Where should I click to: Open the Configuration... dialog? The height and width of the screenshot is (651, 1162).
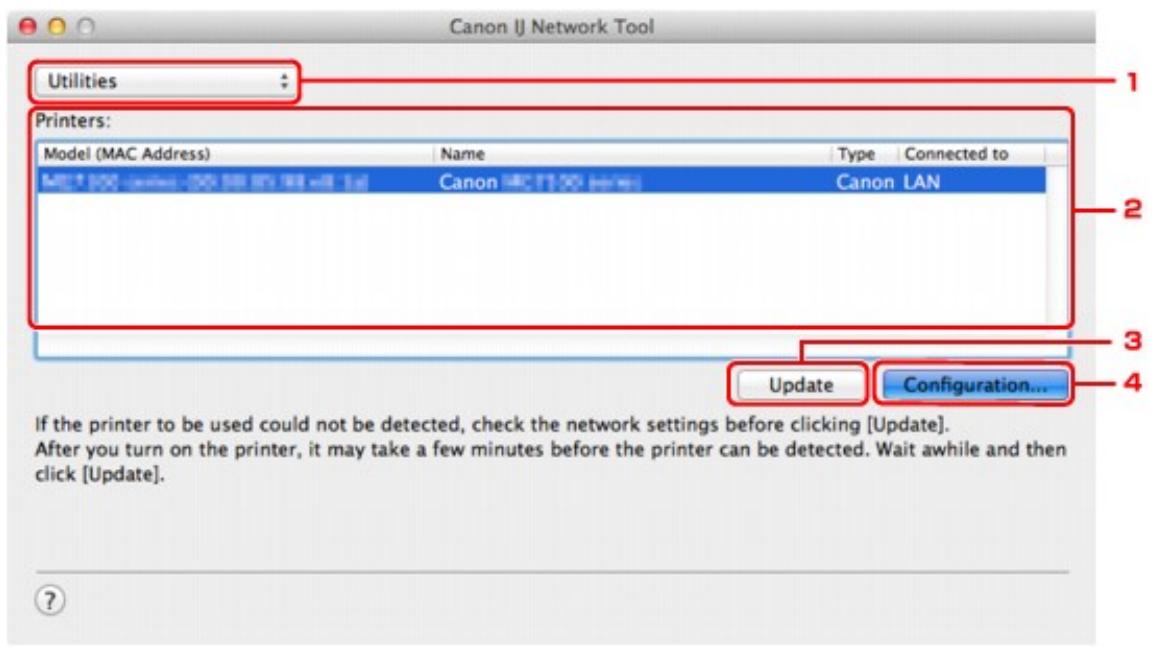974,385
